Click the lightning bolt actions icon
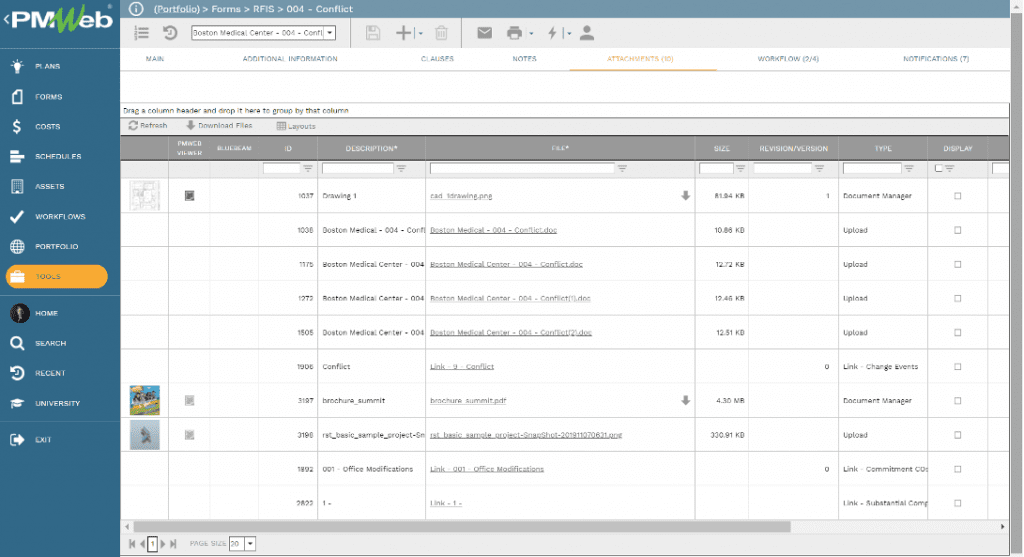The height and width of the screenshot is (557, 1024). click(x=552, y=33)
